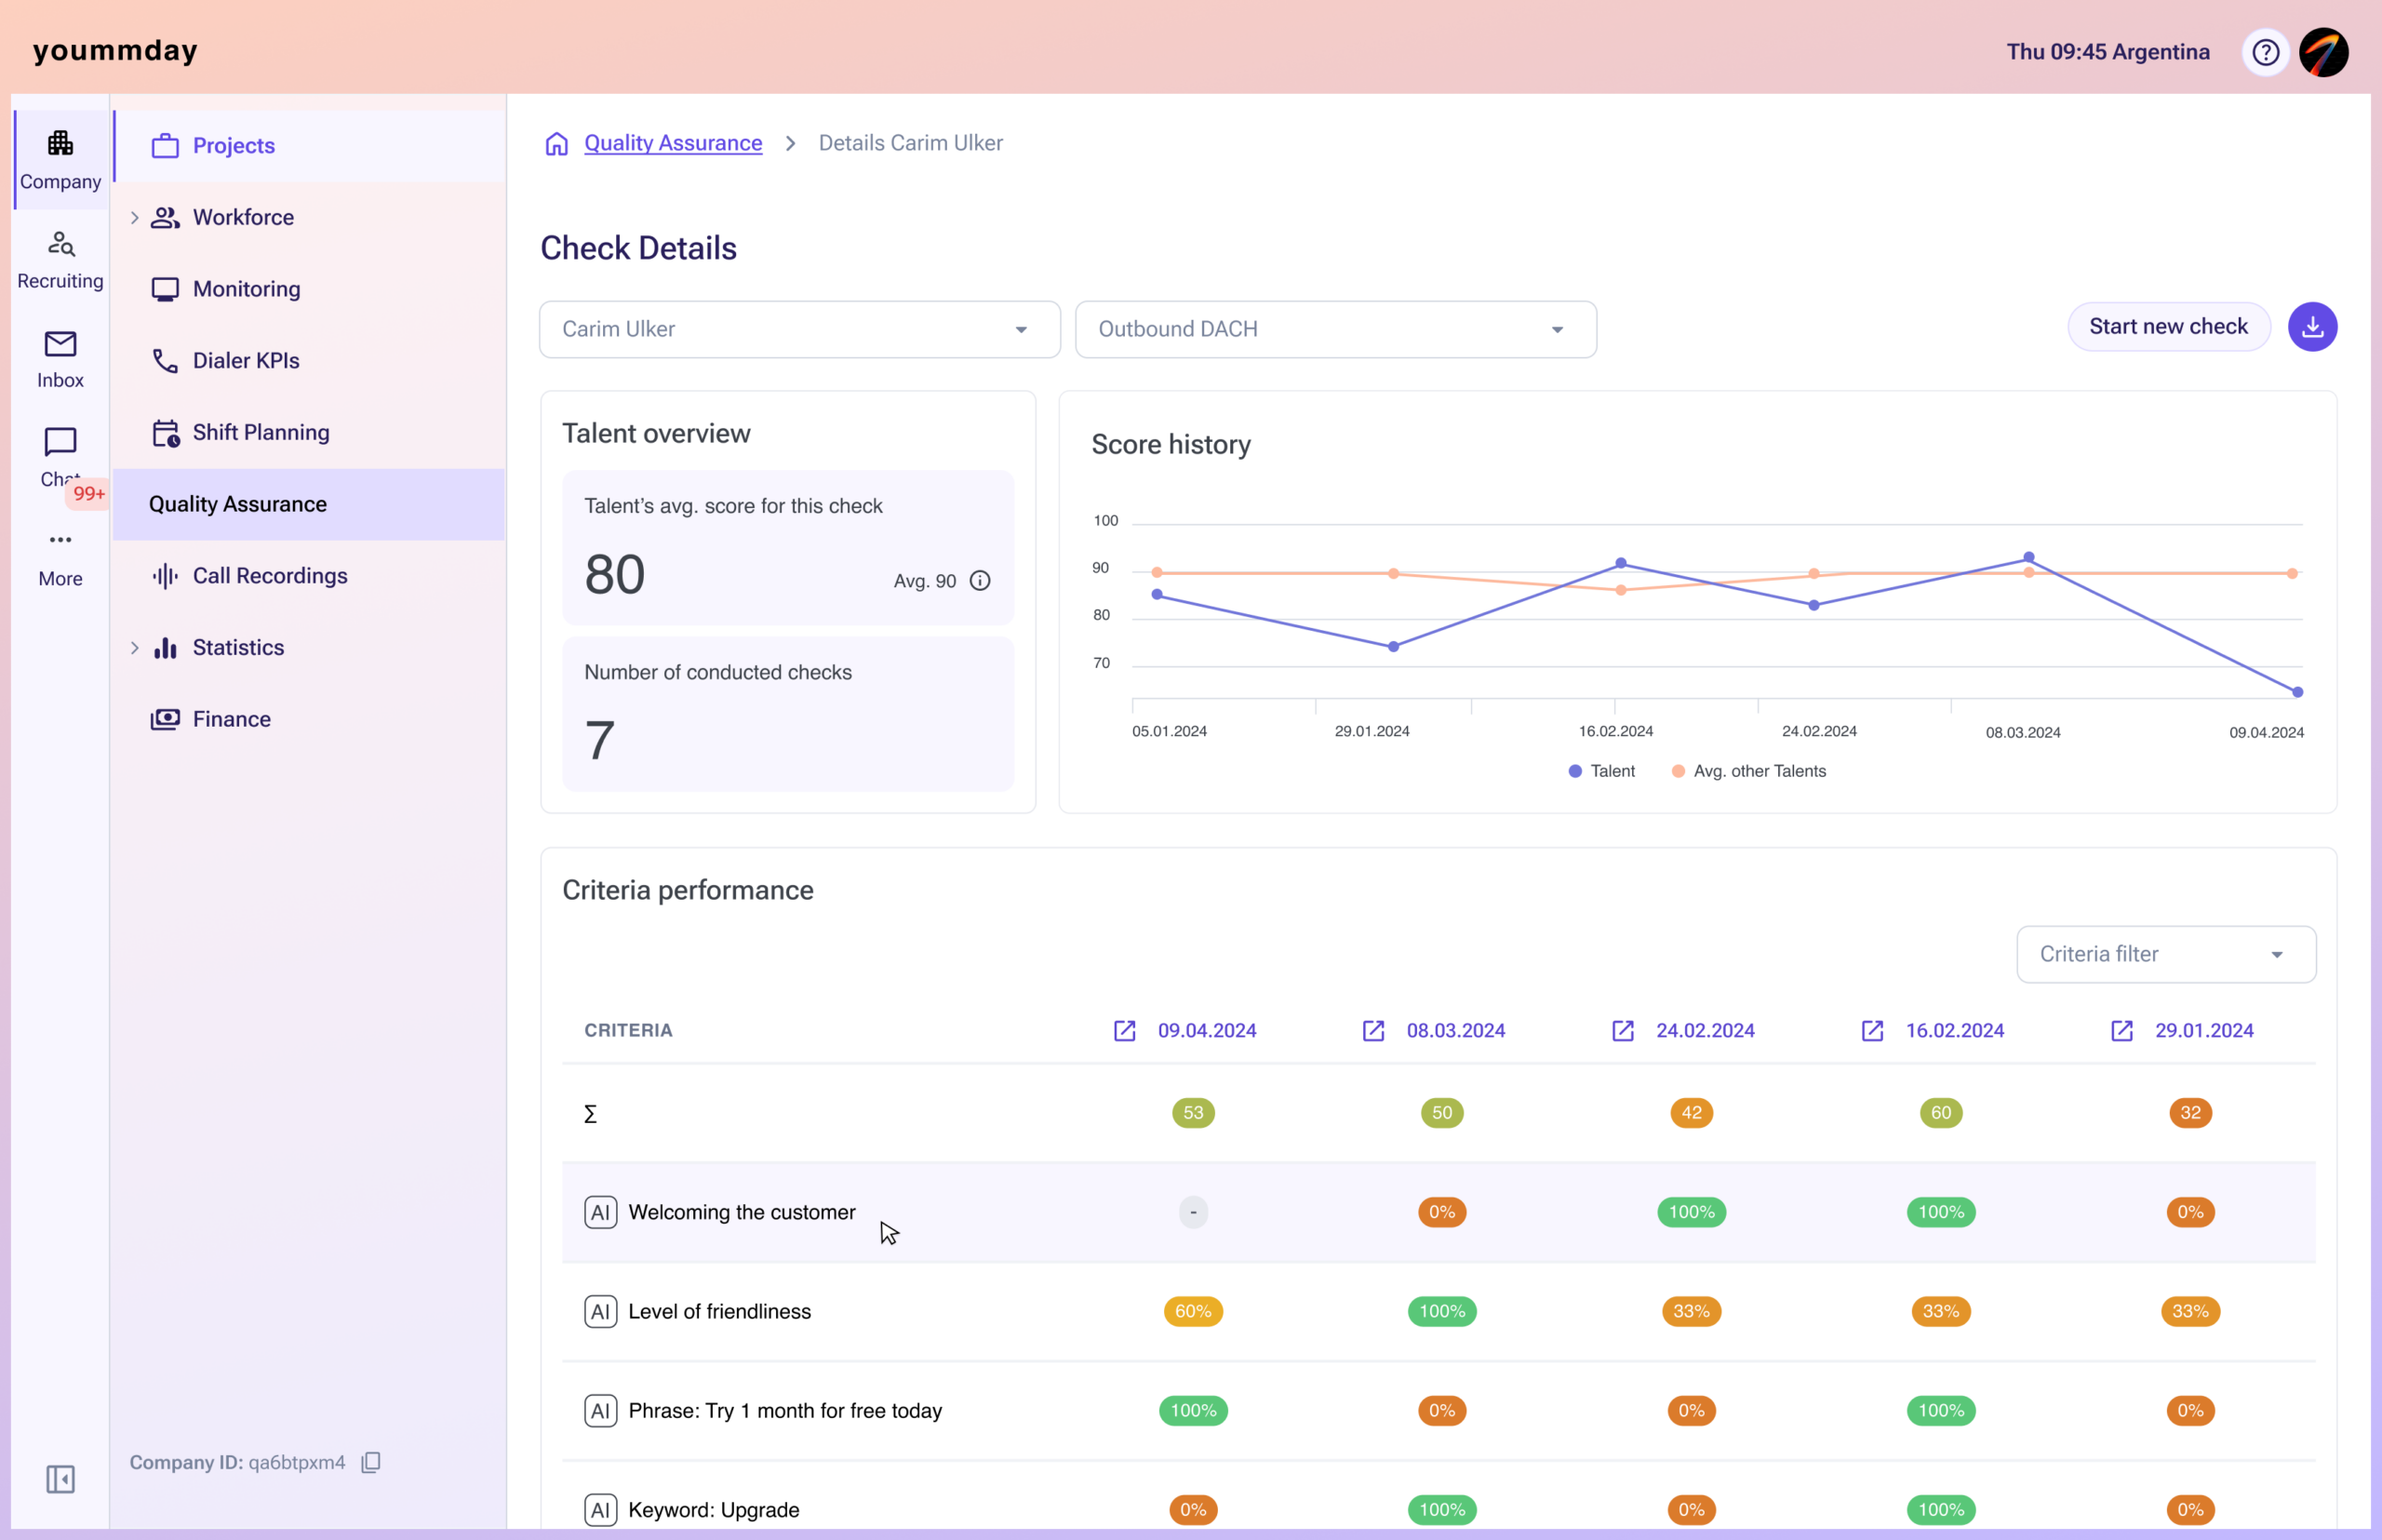Open the Outbound DACH project dropdown
This screenshot has height=1540, width=2382.
click(x=1335, y=329)
